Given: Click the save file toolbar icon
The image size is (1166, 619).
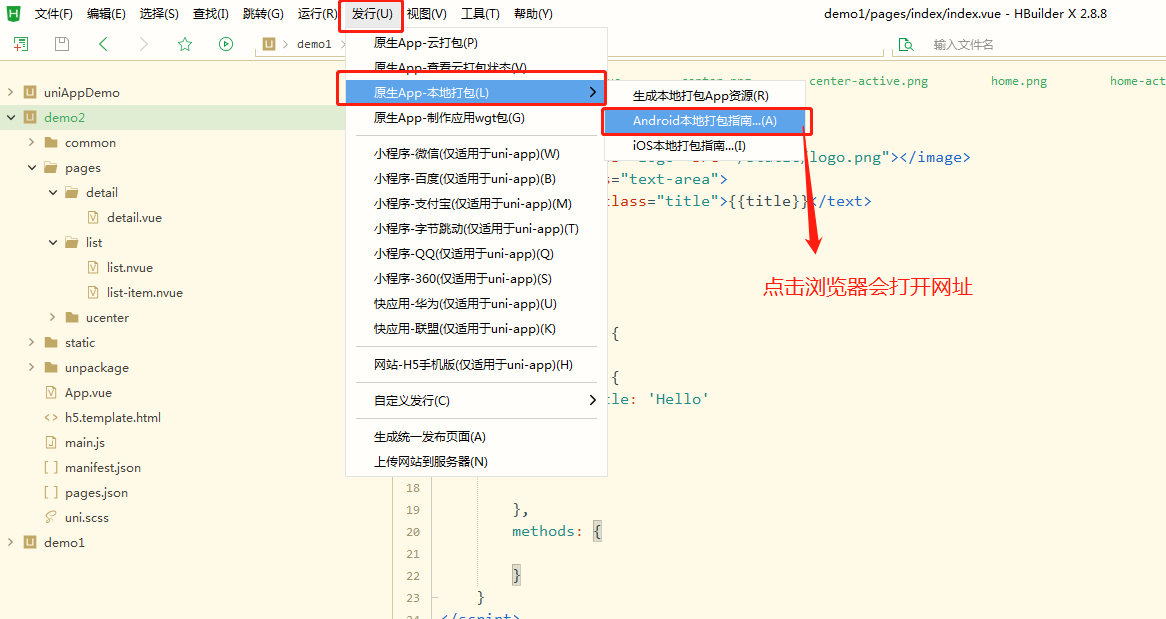Looking at the screenshot, I should point(62,44).
